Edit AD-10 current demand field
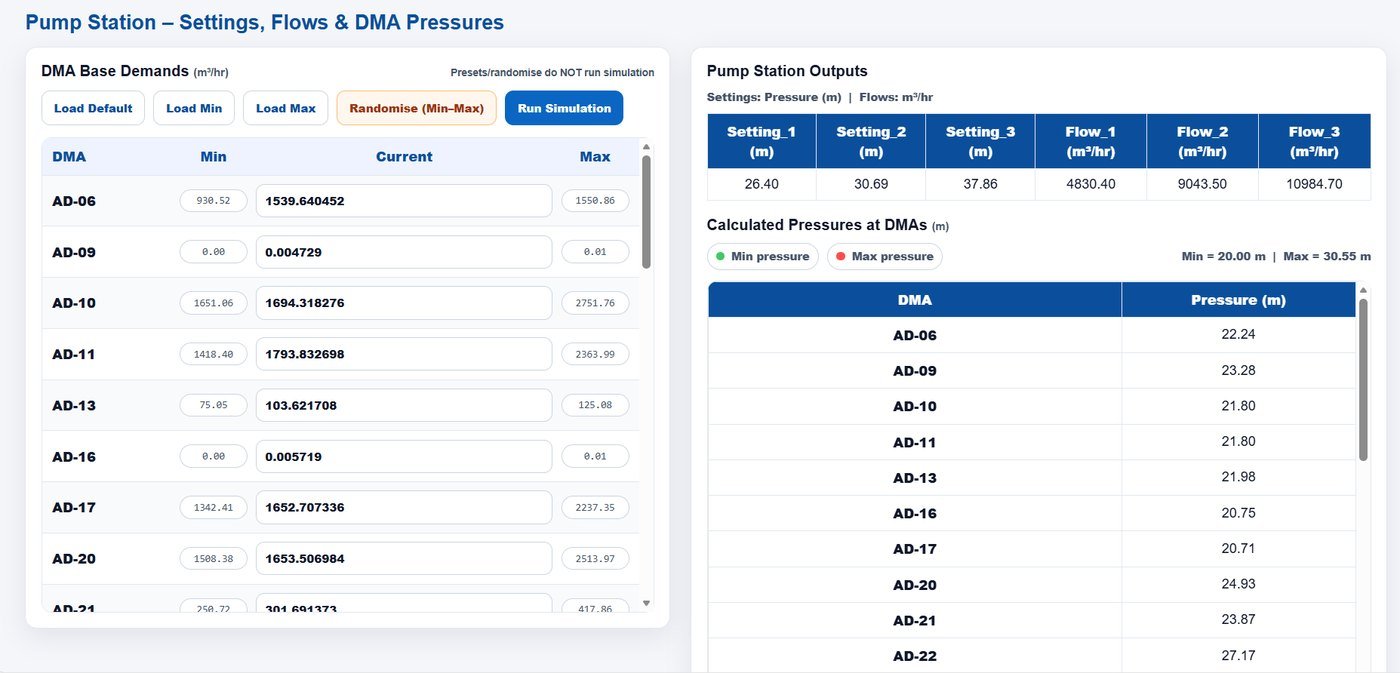This screenshot has width=1400, height=673. pos(404,303)
